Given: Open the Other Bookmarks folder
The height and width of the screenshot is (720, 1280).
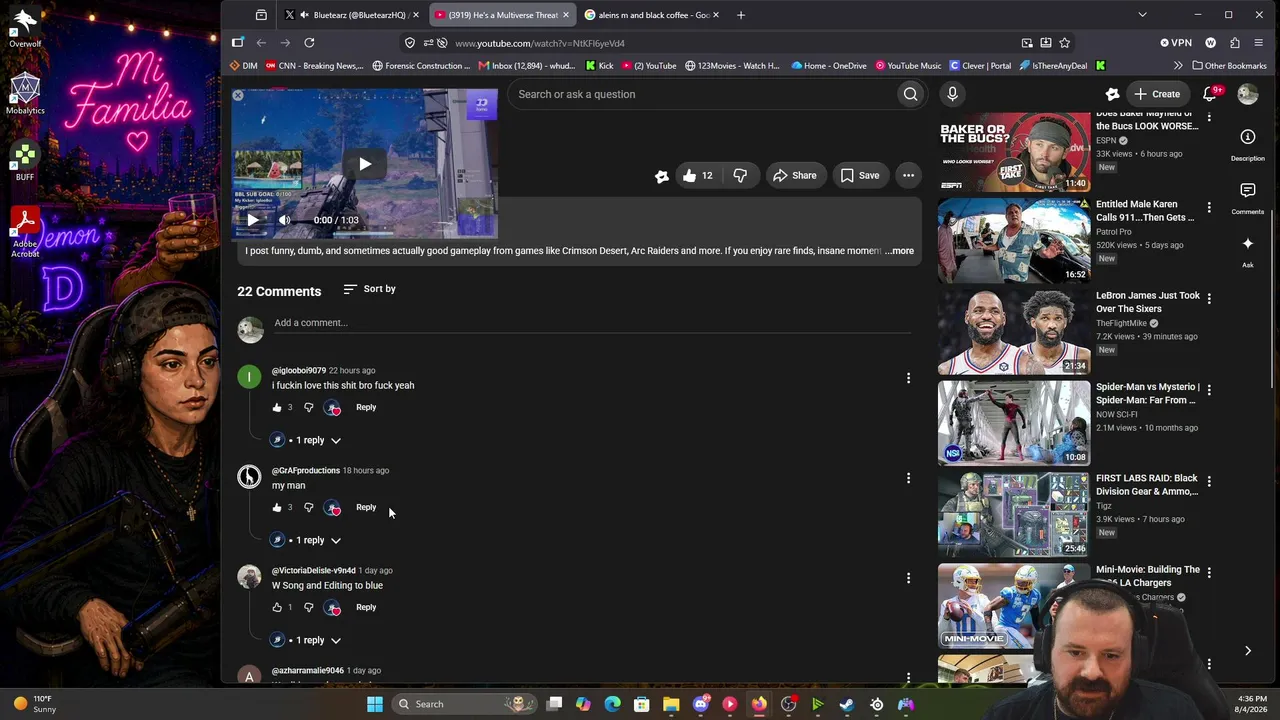Looking at the screenshot, I should coord(1229,66).
